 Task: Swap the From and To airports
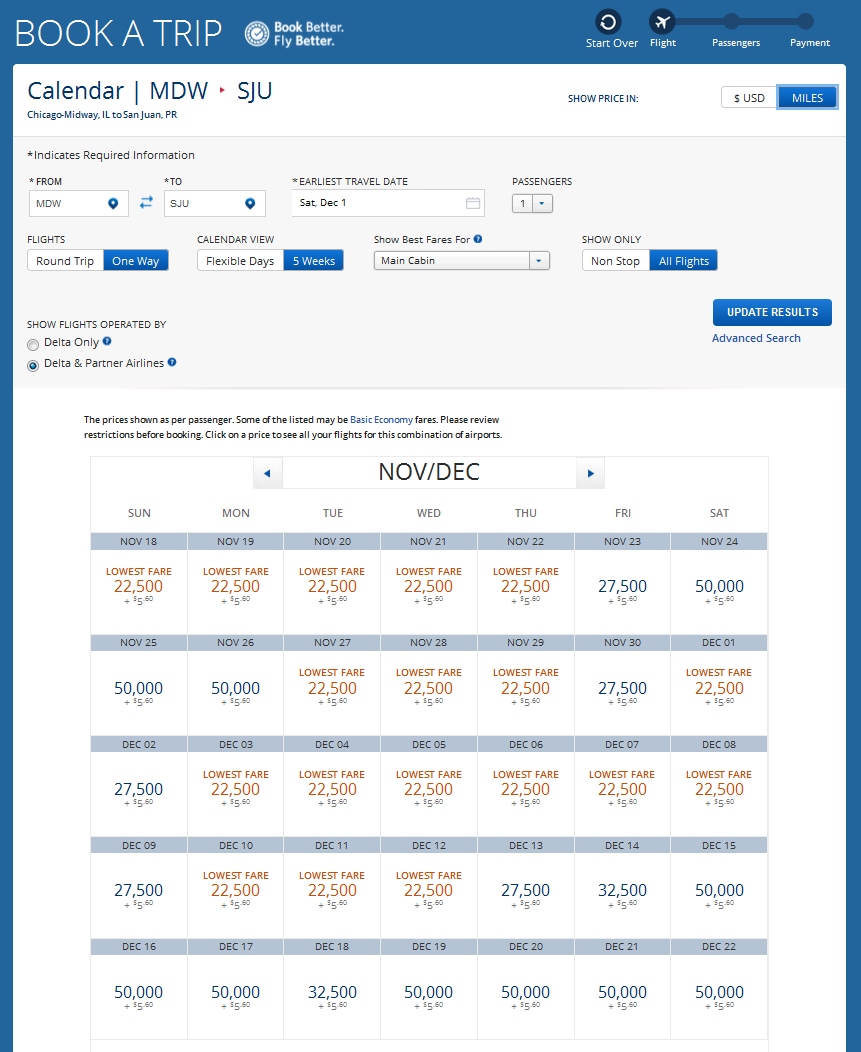(x=146, y=202)
